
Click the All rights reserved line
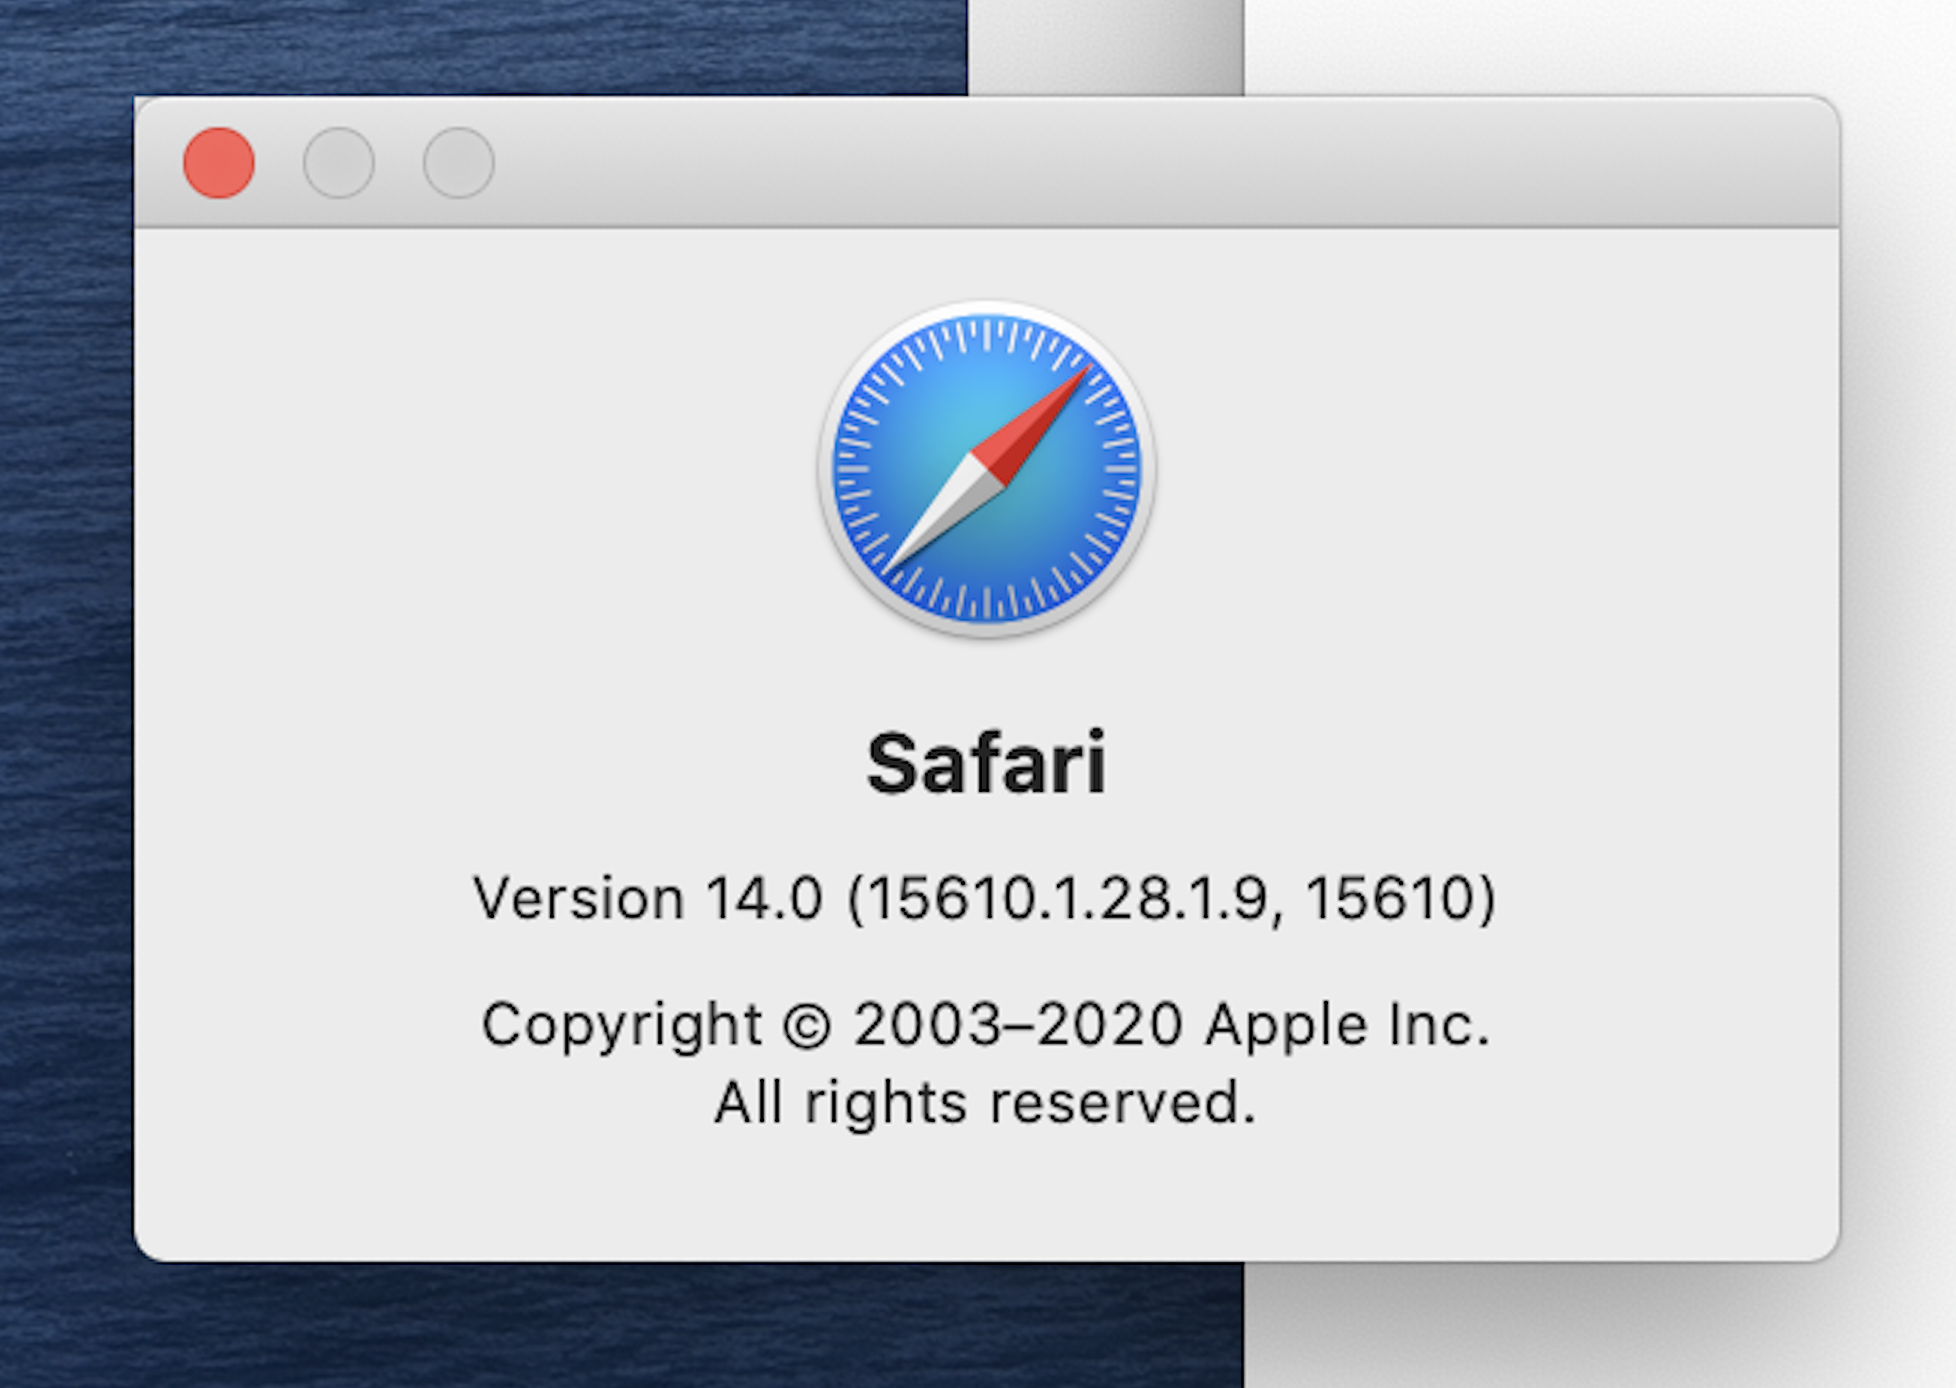point(984,1102)
